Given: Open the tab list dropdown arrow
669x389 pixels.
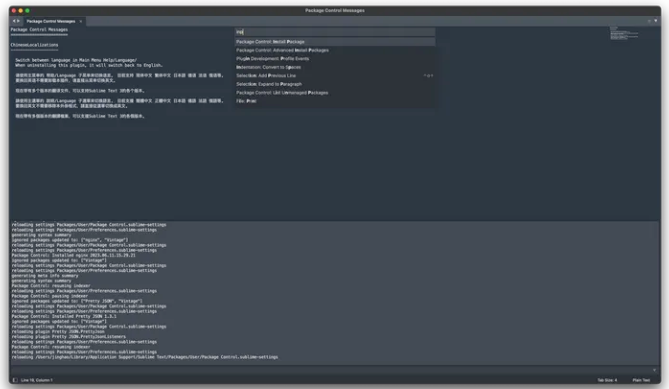Looking at the screenshot, I should coord(656,20).
